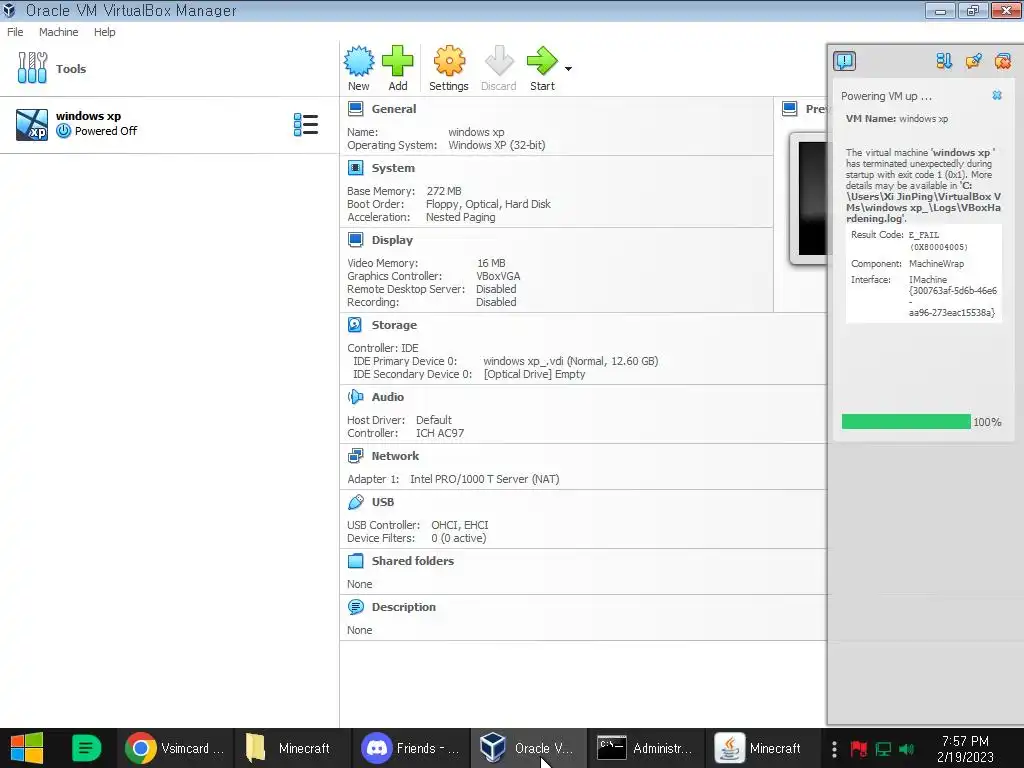The height and width of the screenshot is (768, 1024).
Task: Click the Display section icon
Action: [x=355, y=240]
